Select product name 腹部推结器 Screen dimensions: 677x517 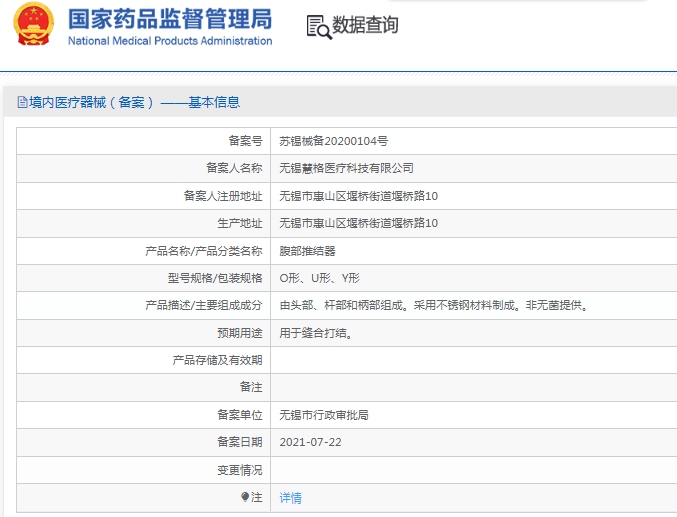(307, 251)
